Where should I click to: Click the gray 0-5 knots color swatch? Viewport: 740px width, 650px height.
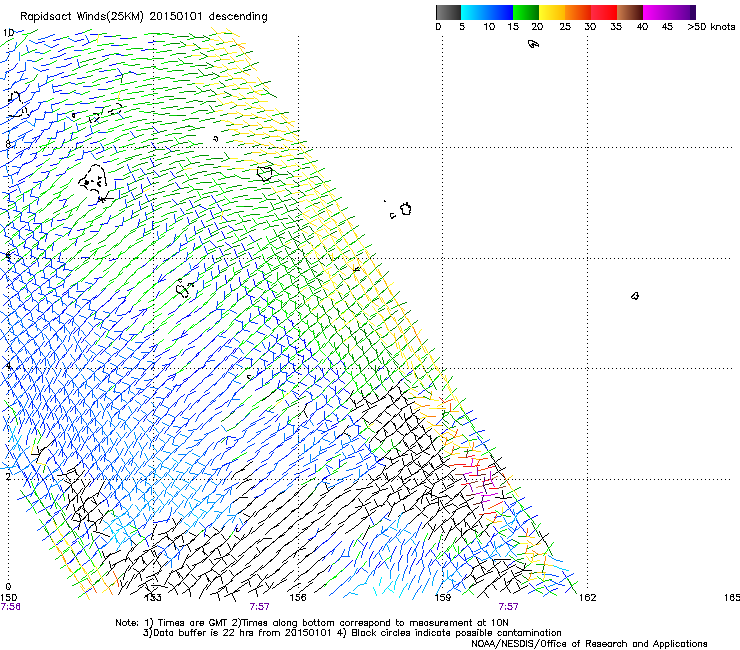click(x=448, y=12)
